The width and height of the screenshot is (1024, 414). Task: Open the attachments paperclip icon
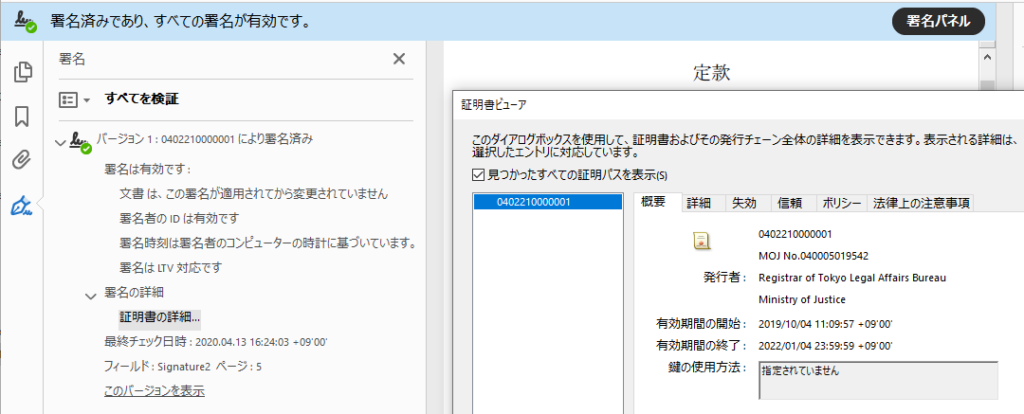pos(21,160)
